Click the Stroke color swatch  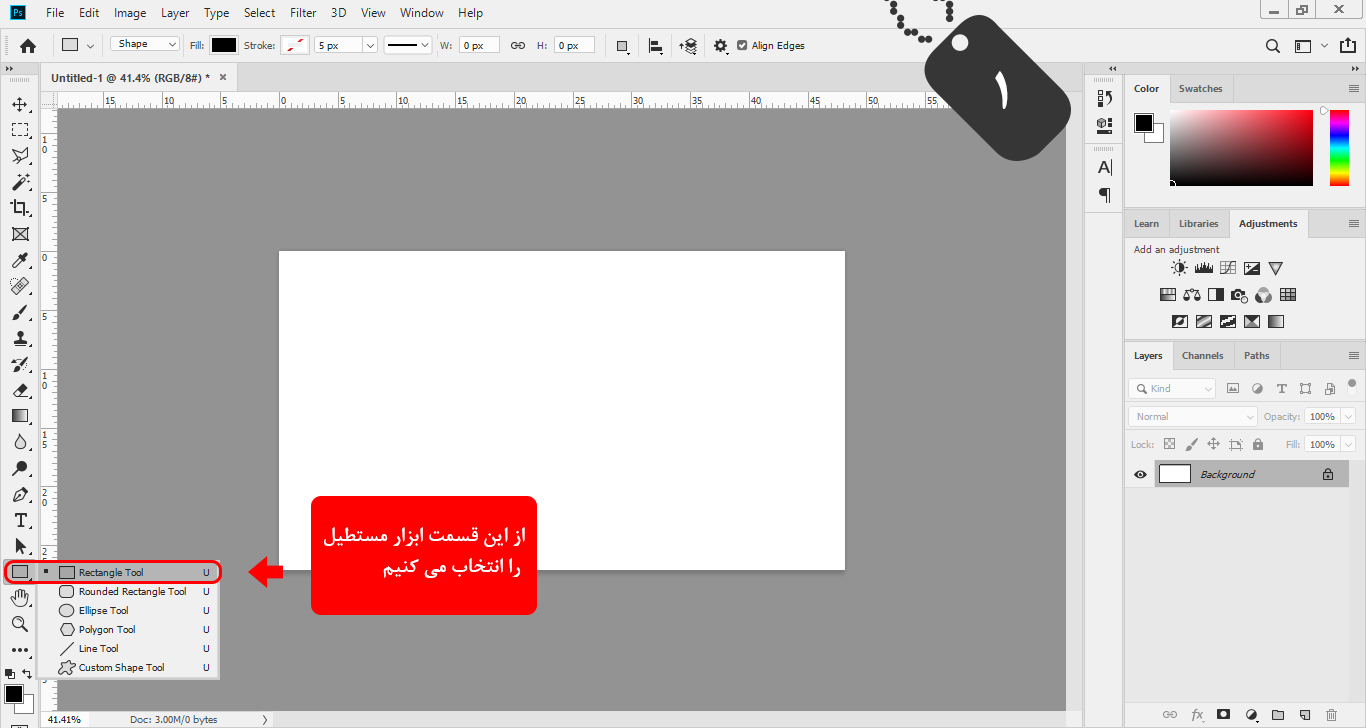[295, 45]
